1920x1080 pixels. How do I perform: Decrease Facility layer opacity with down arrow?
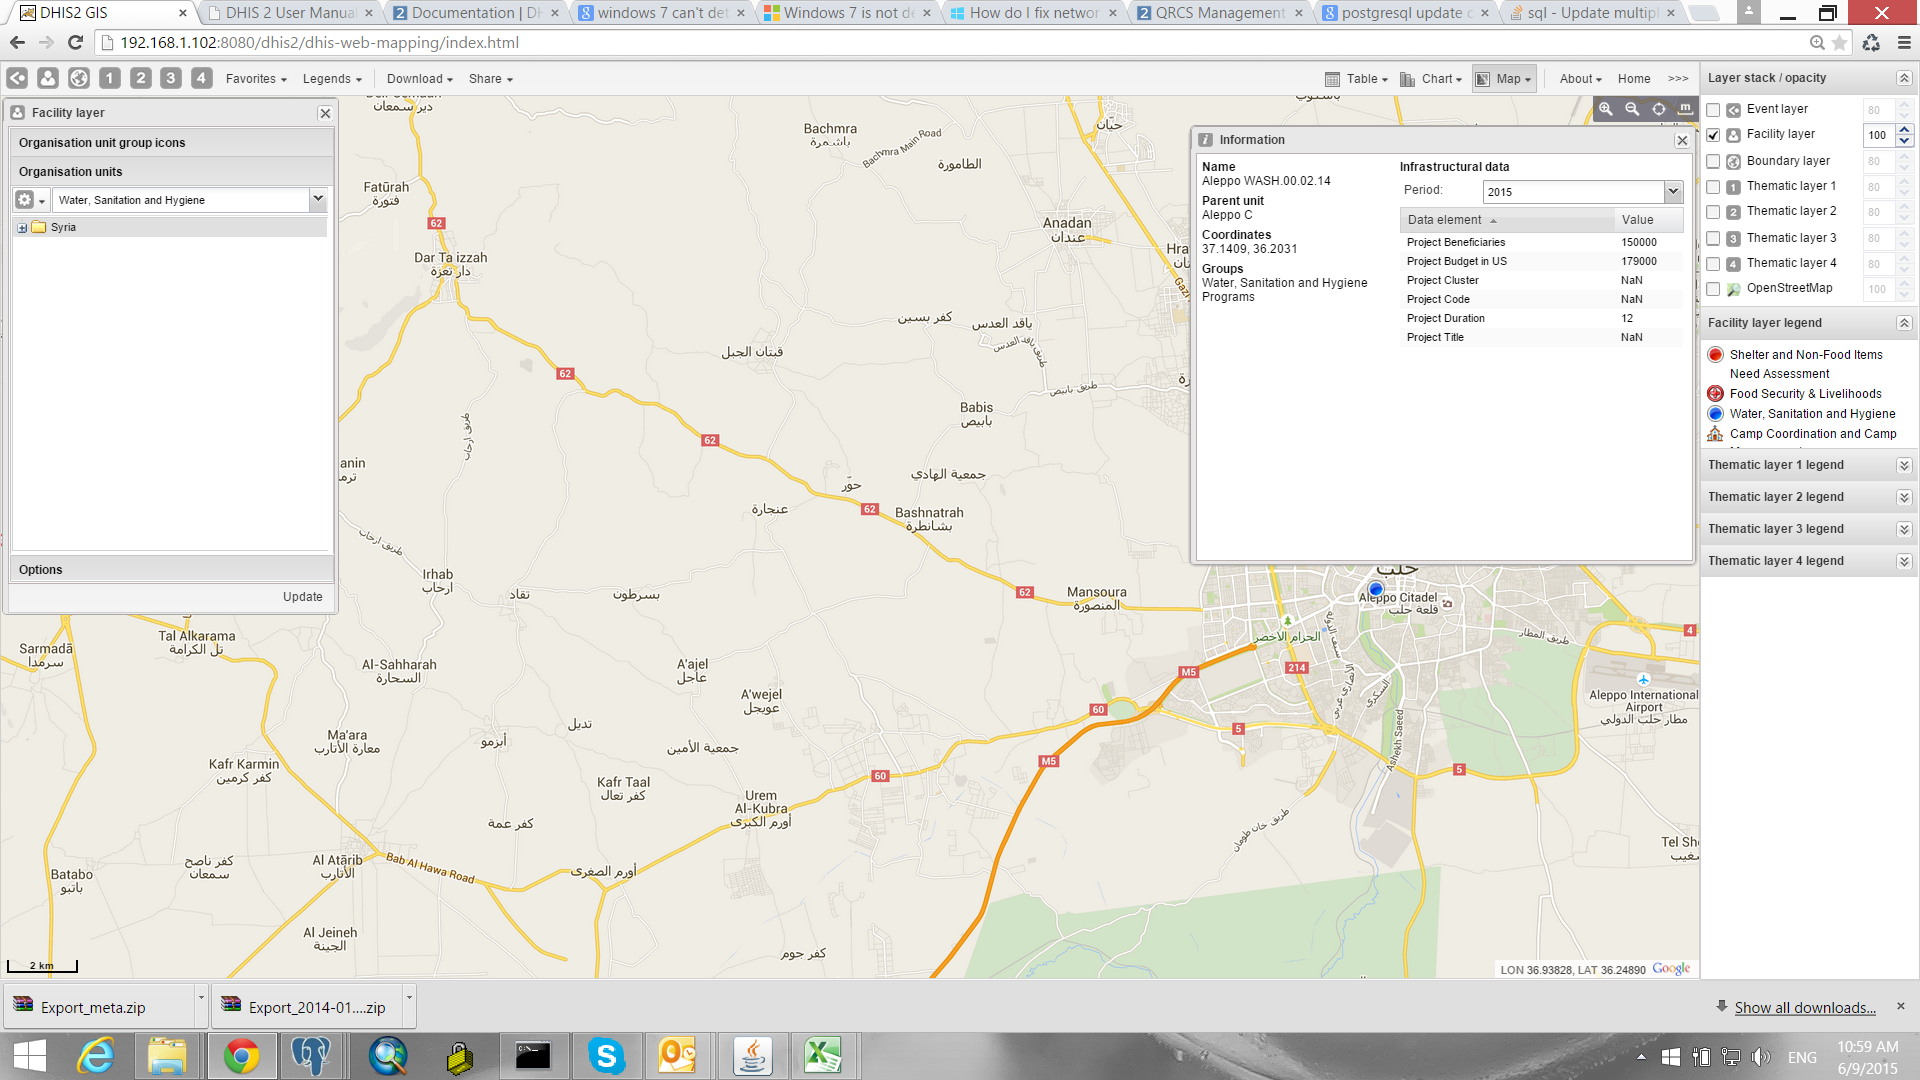[x=1904, y=141]
